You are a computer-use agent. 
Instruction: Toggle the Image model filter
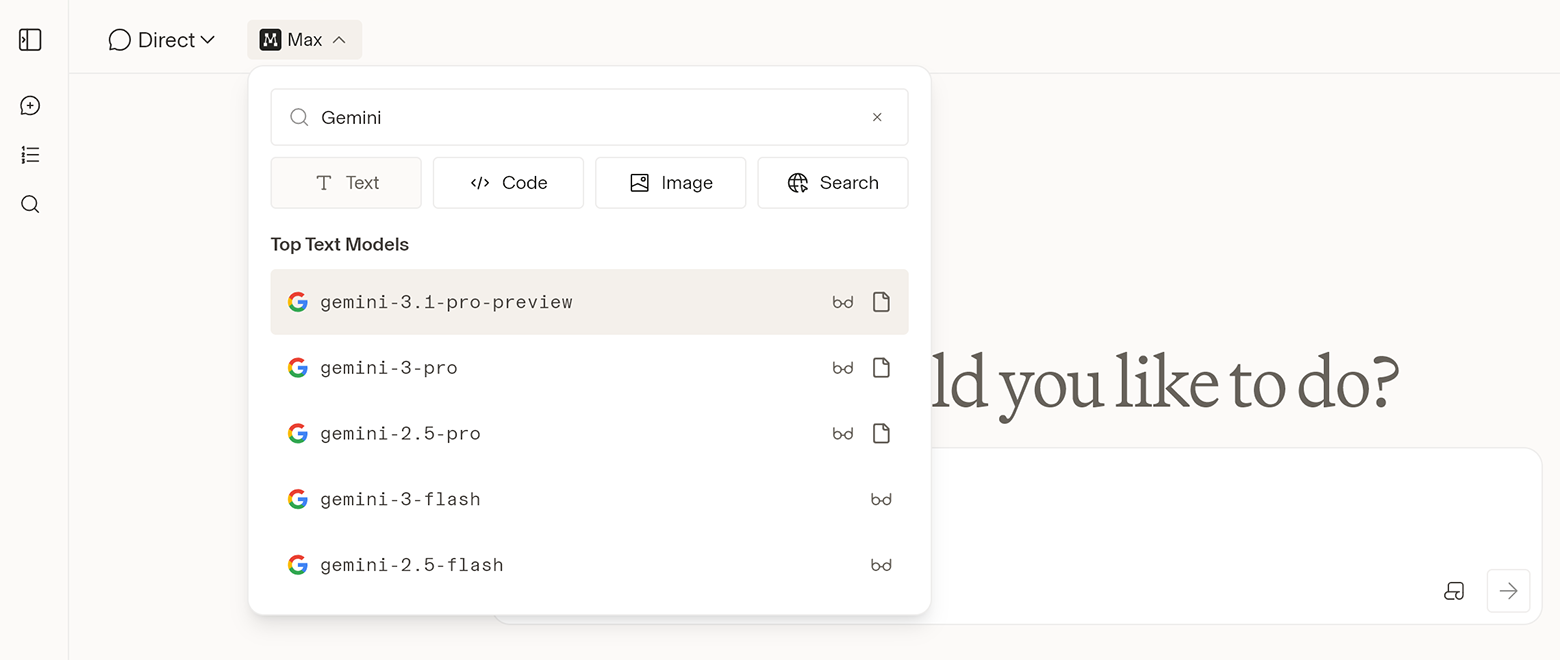coord(670,183)
